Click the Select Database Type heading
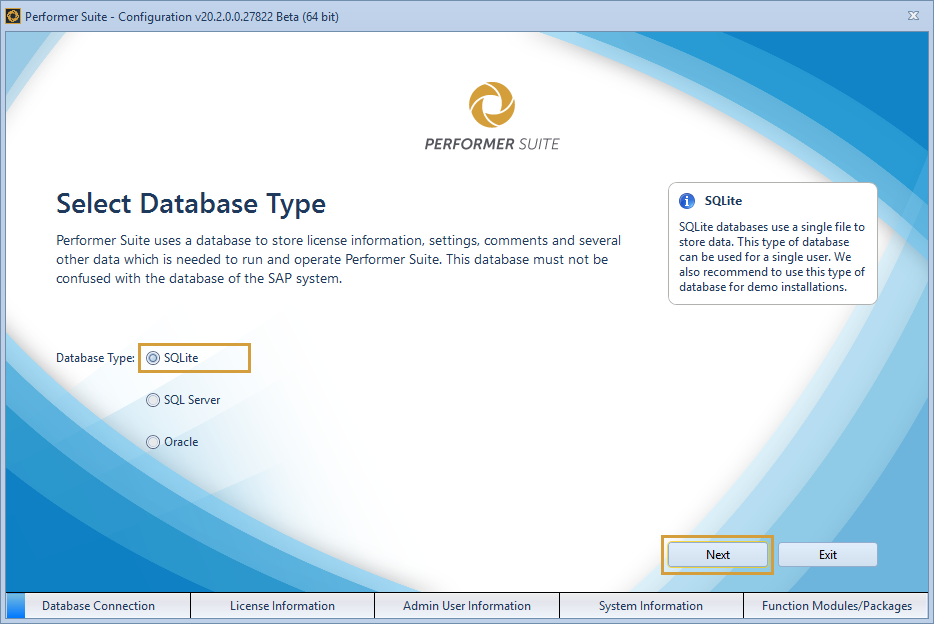This screenshot has width=934, height=624. 190,203
